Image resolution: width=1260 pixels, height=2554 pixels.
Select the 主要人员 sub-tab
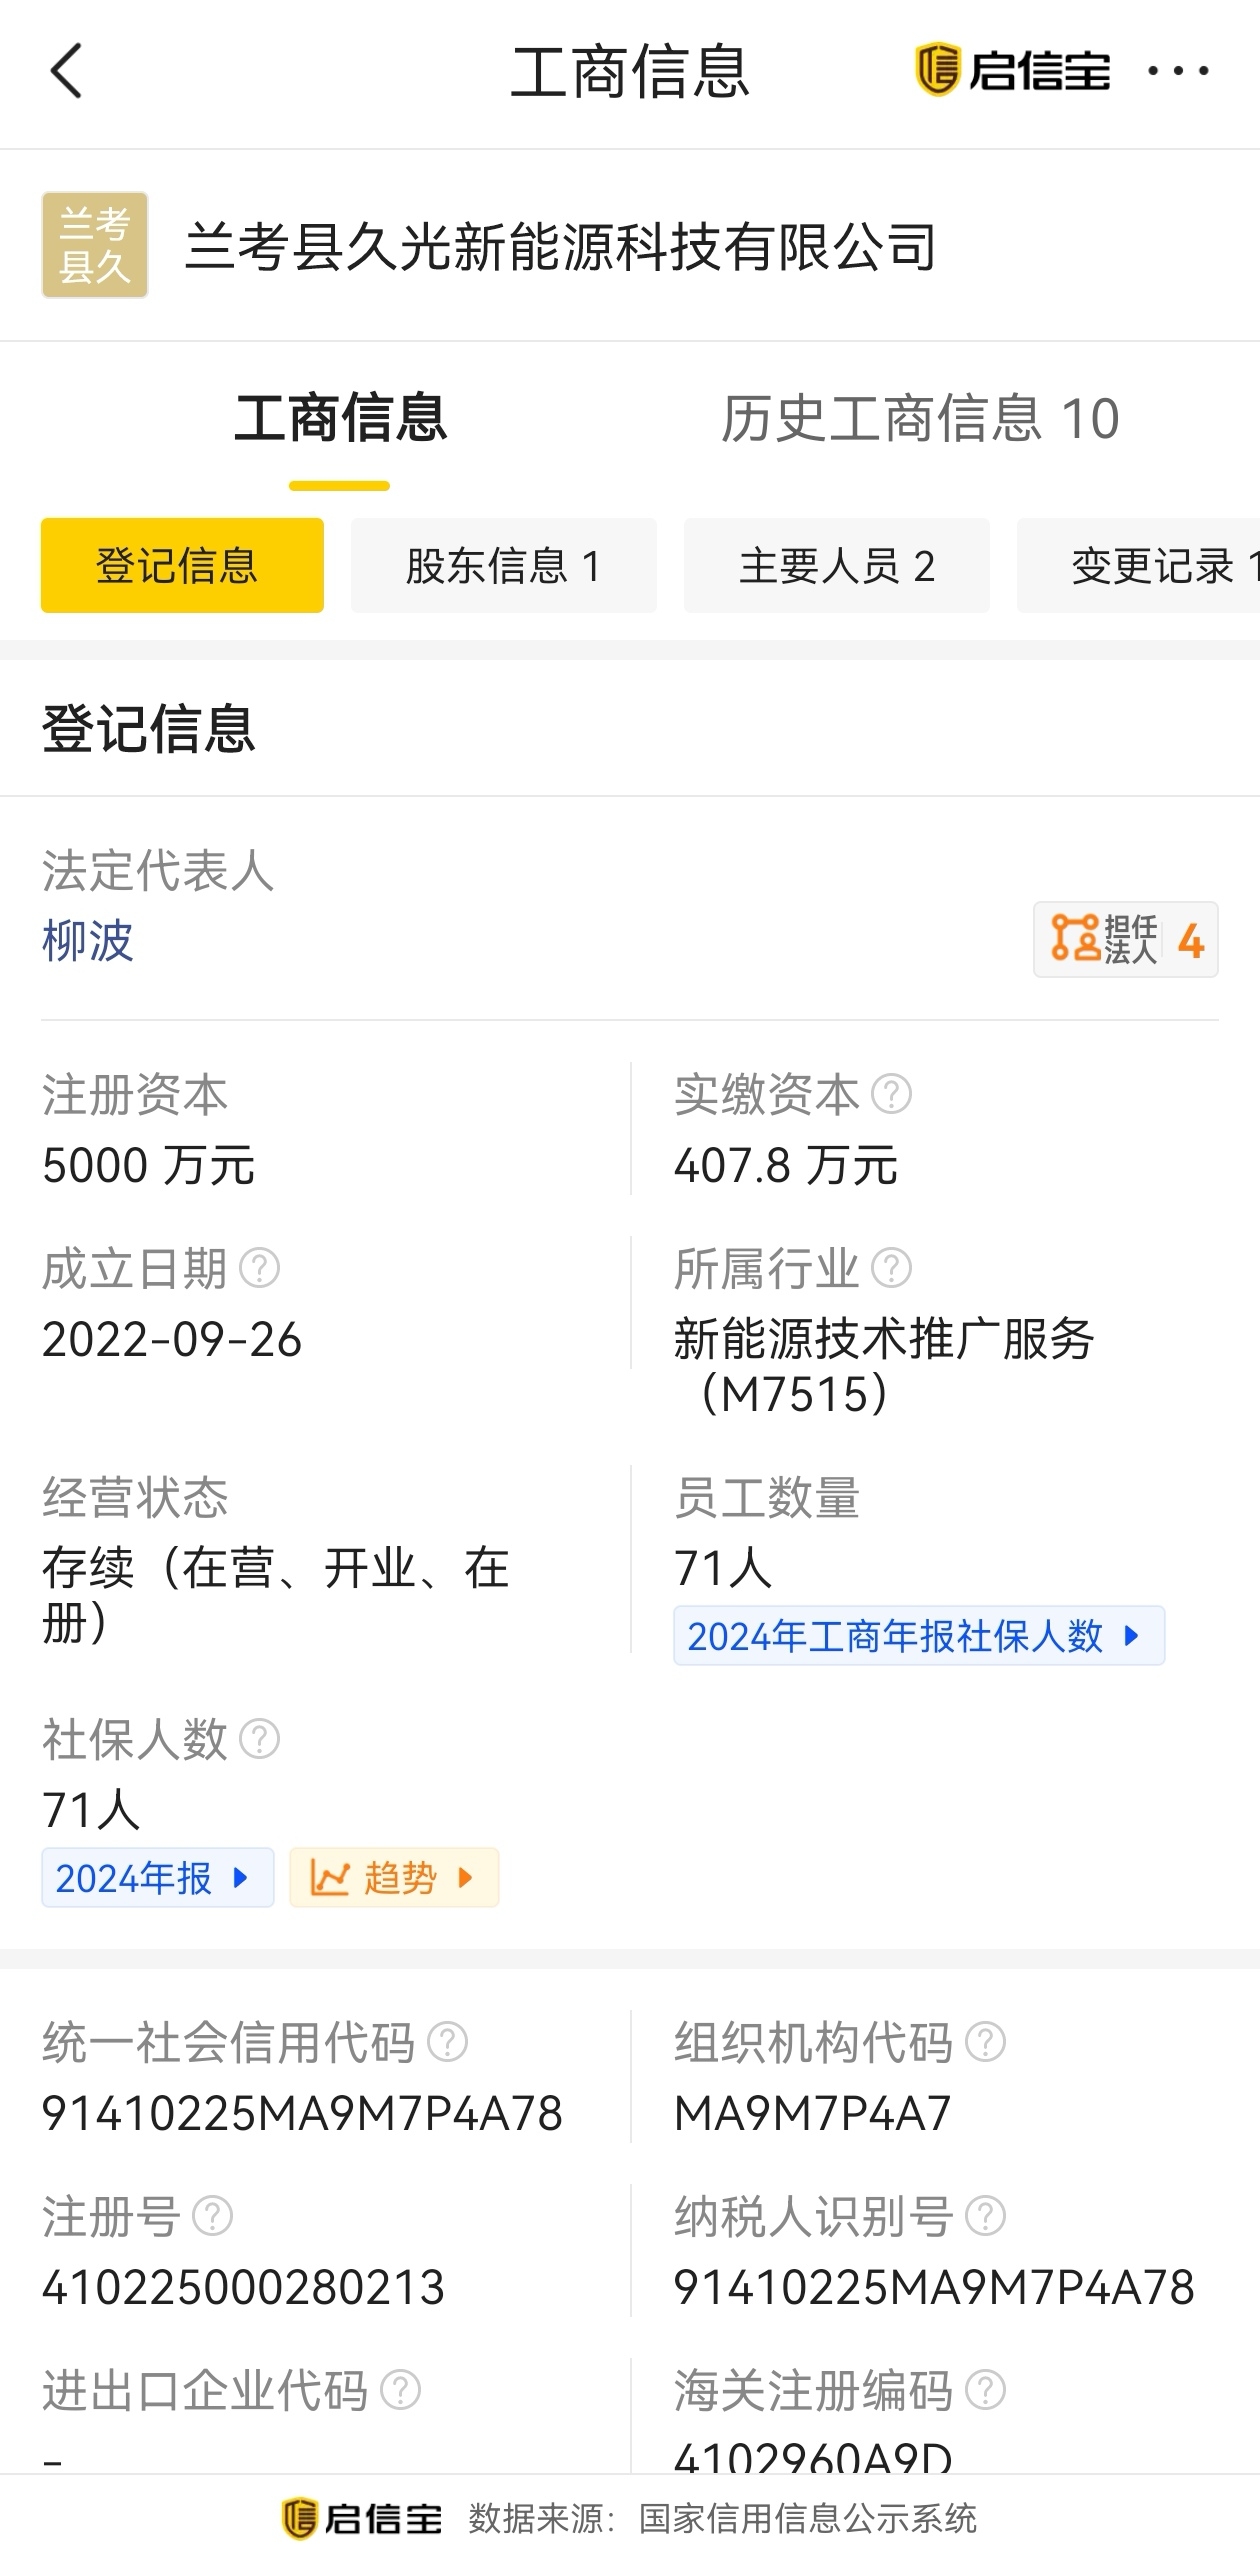(837, 566)
